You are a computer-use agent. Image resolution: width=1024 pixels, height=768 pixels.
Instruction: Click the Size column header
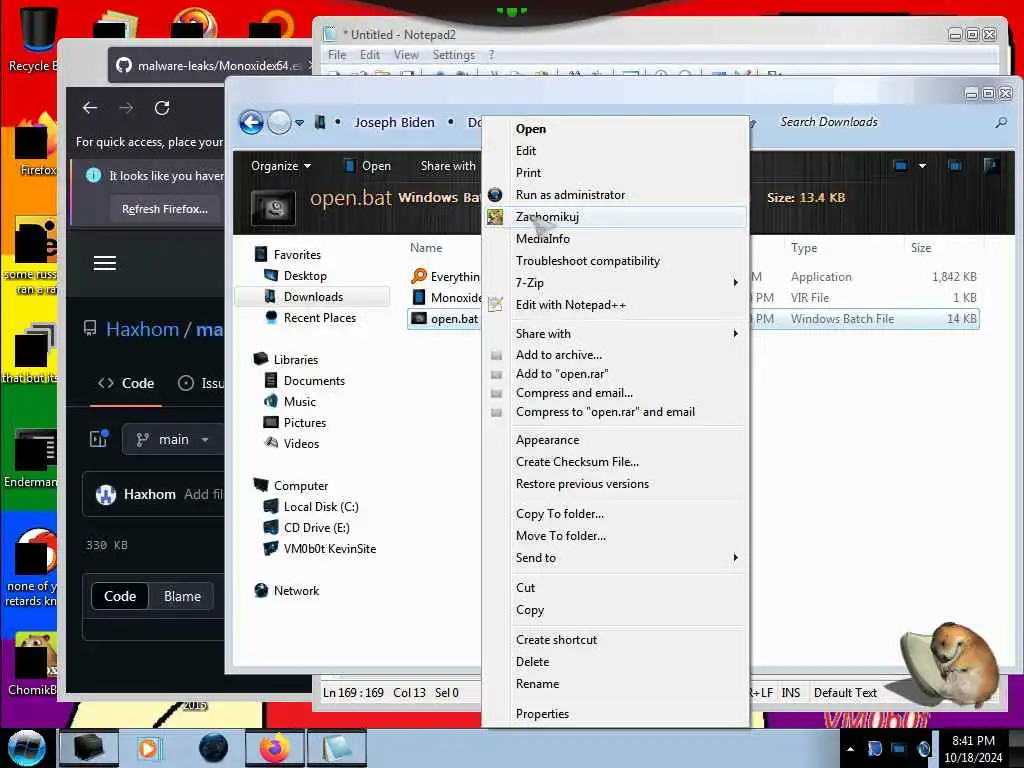click(x=921, y=248)
